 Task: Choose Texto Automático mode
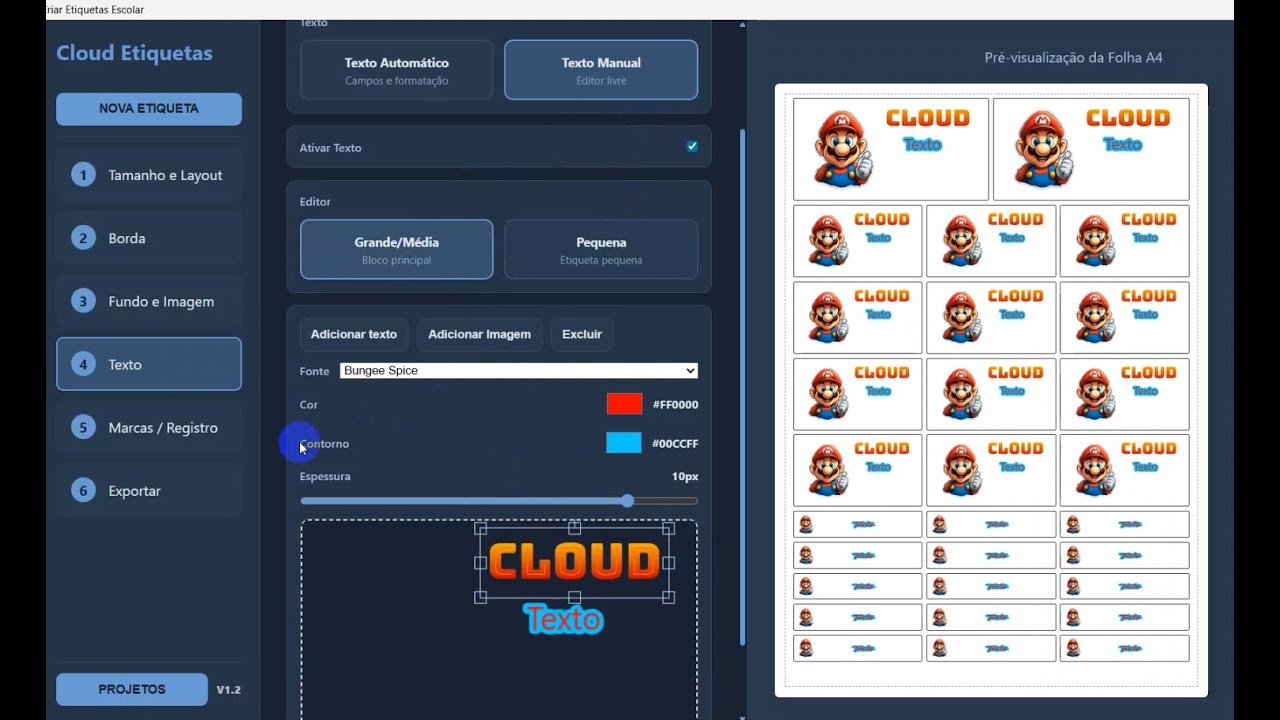[x=397, y=70]
